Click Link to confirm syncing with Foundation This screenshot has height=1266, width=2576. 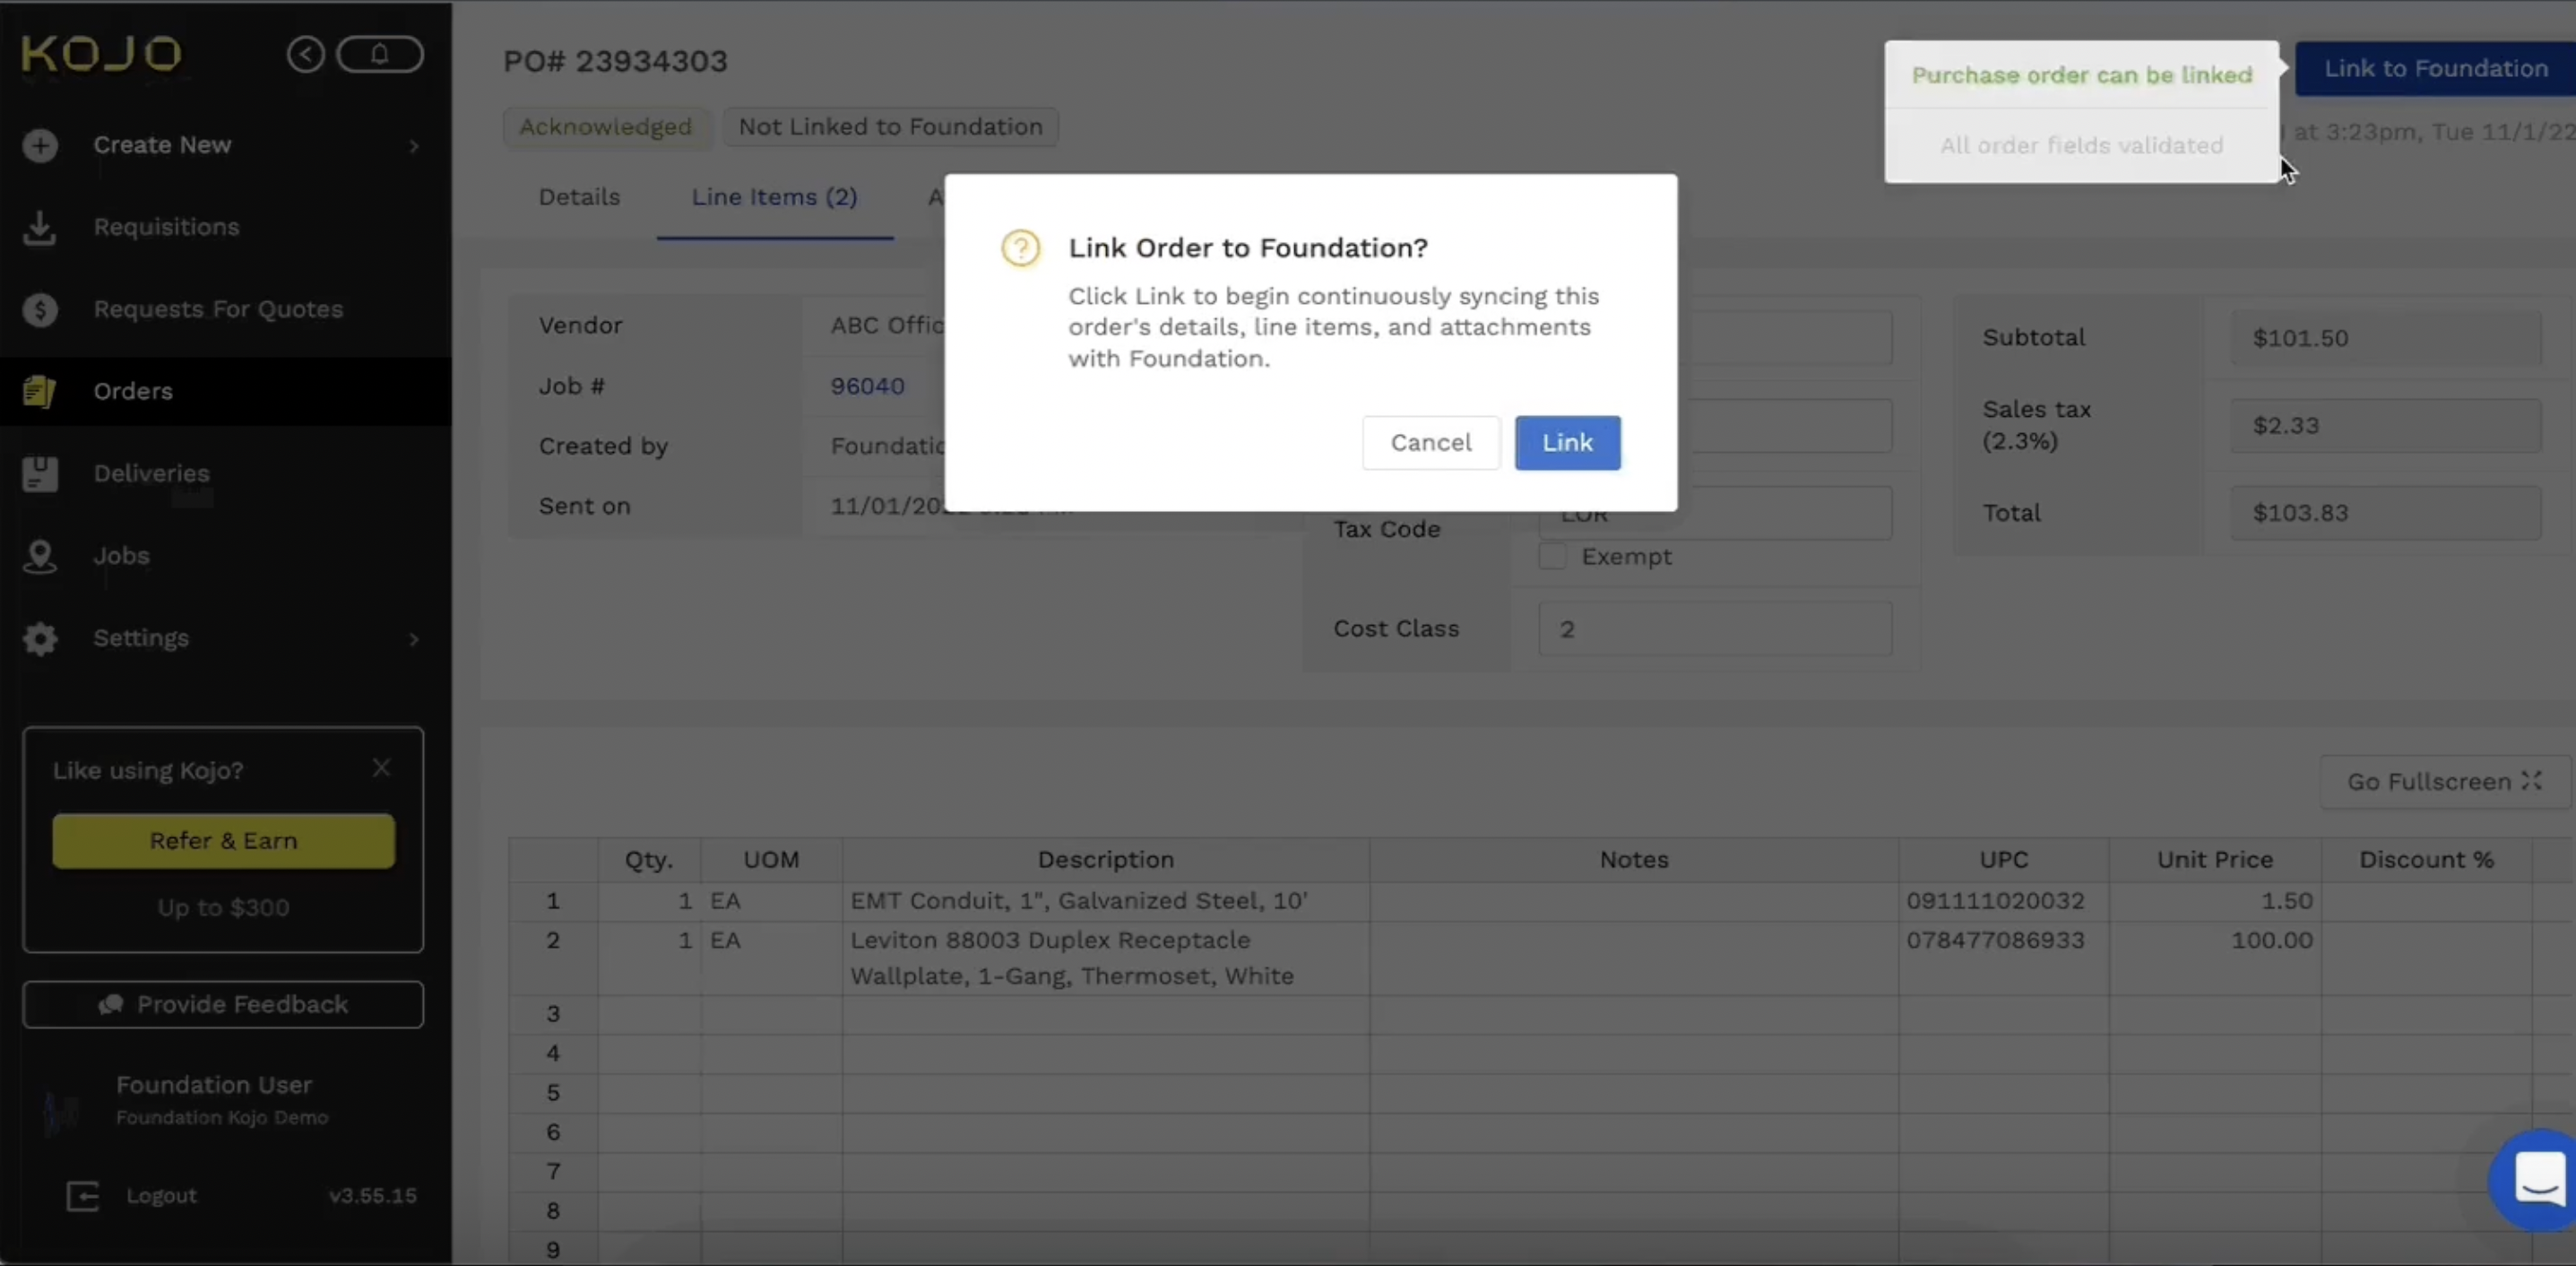pyautogui.click(x=1566, y=442)
